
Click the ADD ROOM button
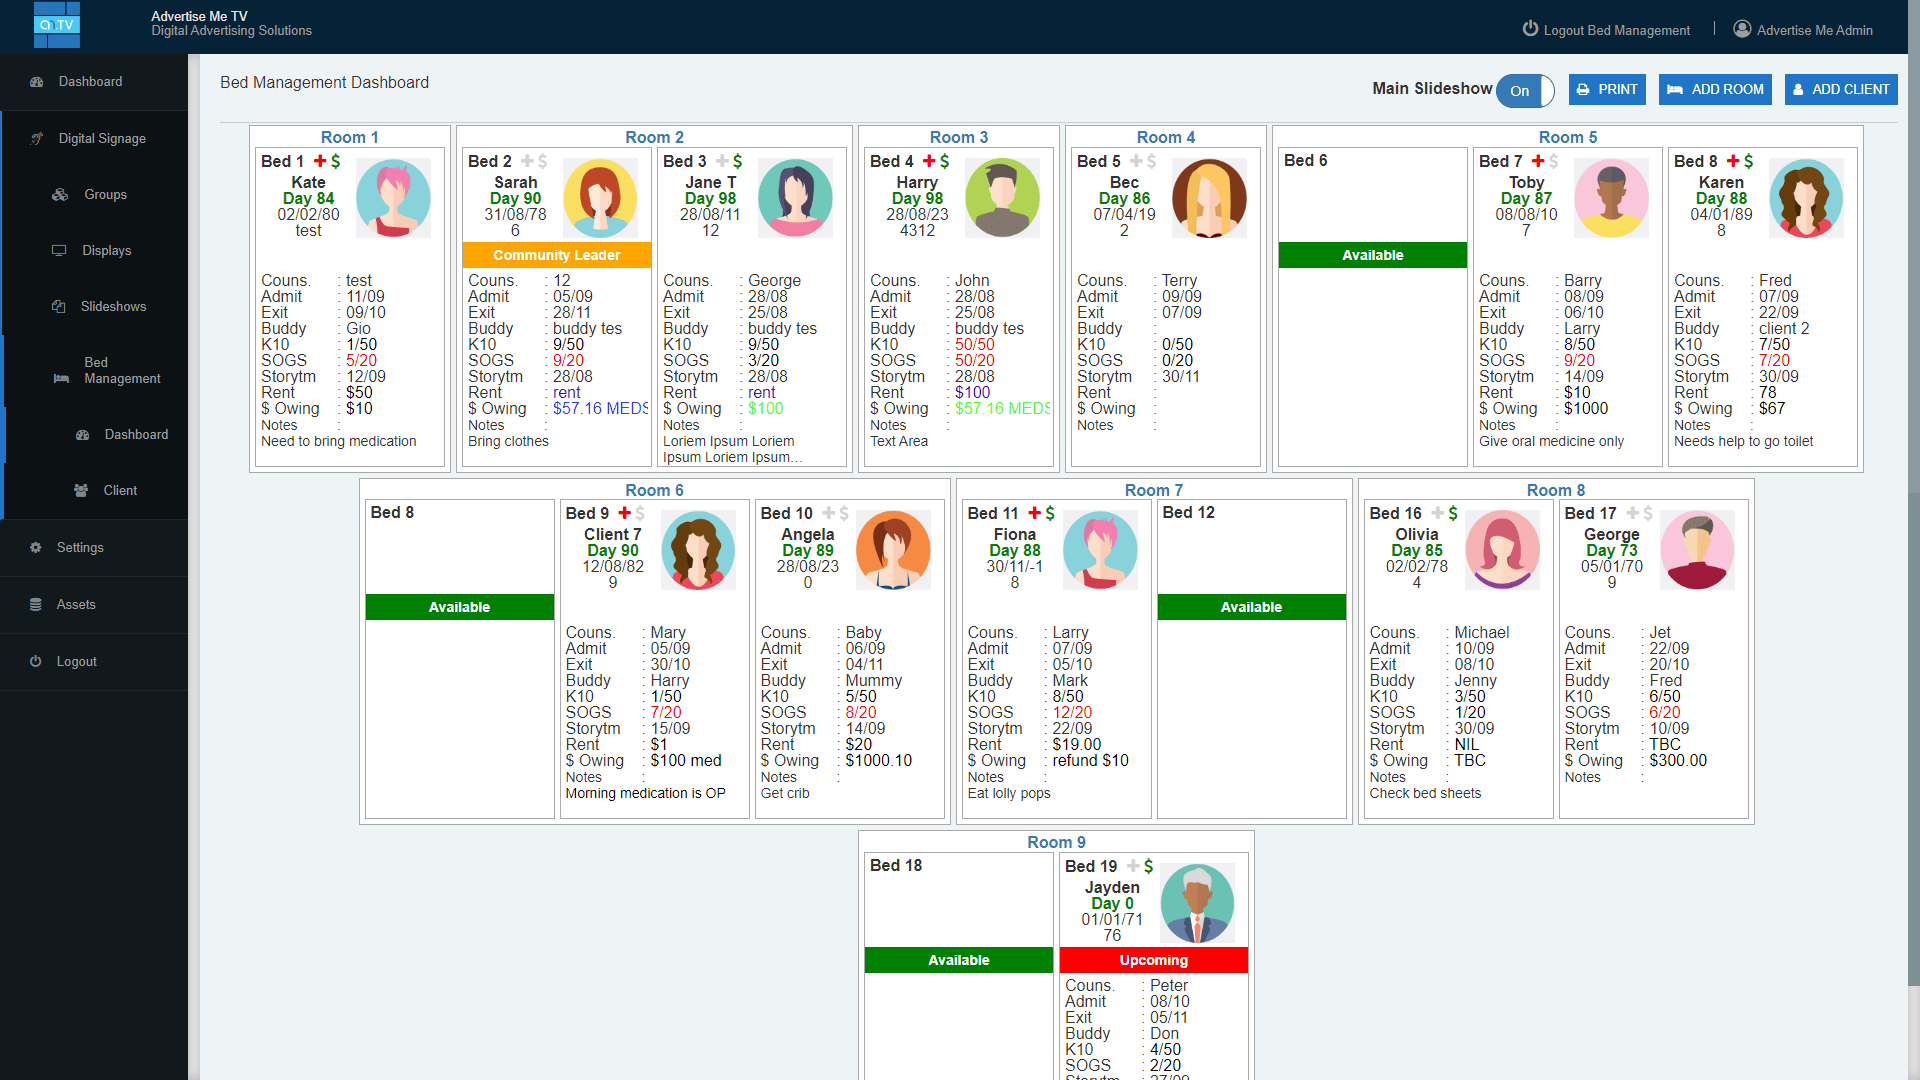[x=1714, y=89]
